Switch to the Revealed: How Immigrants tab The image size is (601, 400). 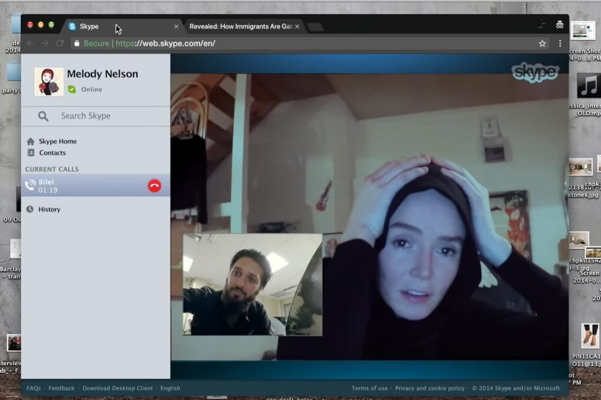click(240, 27)
